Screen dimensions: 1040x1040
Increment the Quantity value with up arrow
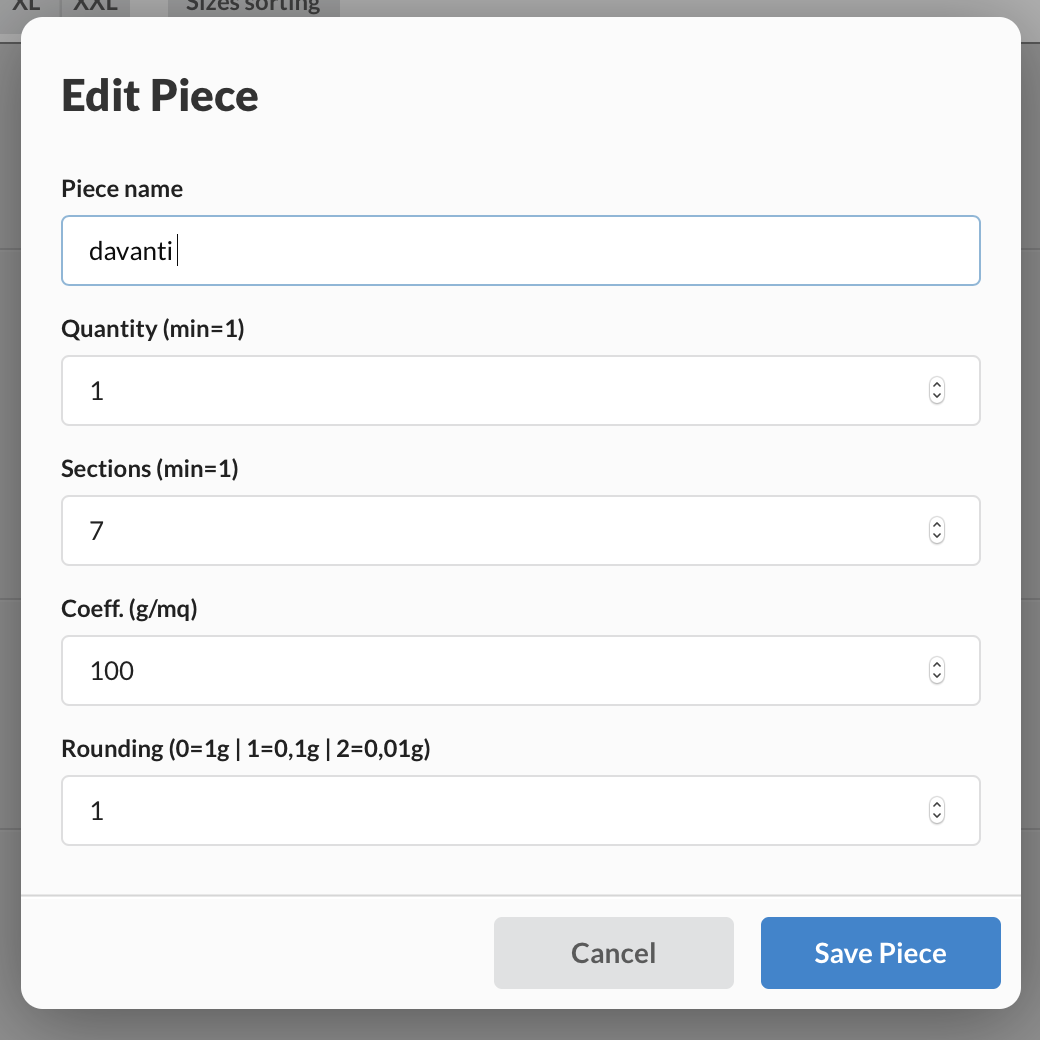[x=937, y=385]
